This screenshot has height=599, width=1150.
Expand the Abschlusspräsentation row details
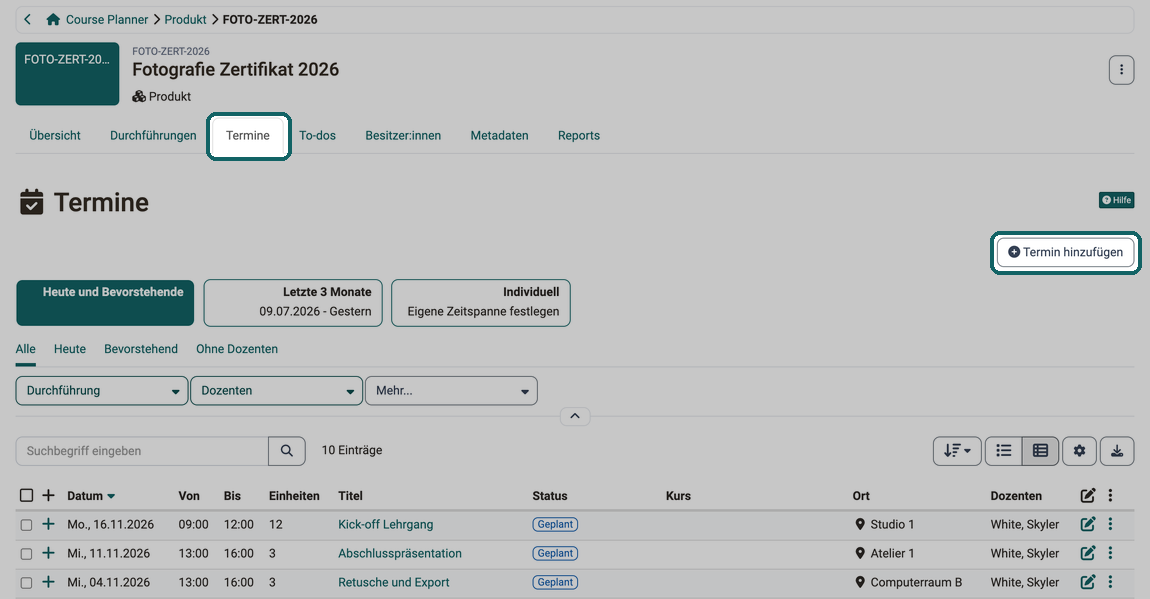pyautogui.click(x=48, y=553)
